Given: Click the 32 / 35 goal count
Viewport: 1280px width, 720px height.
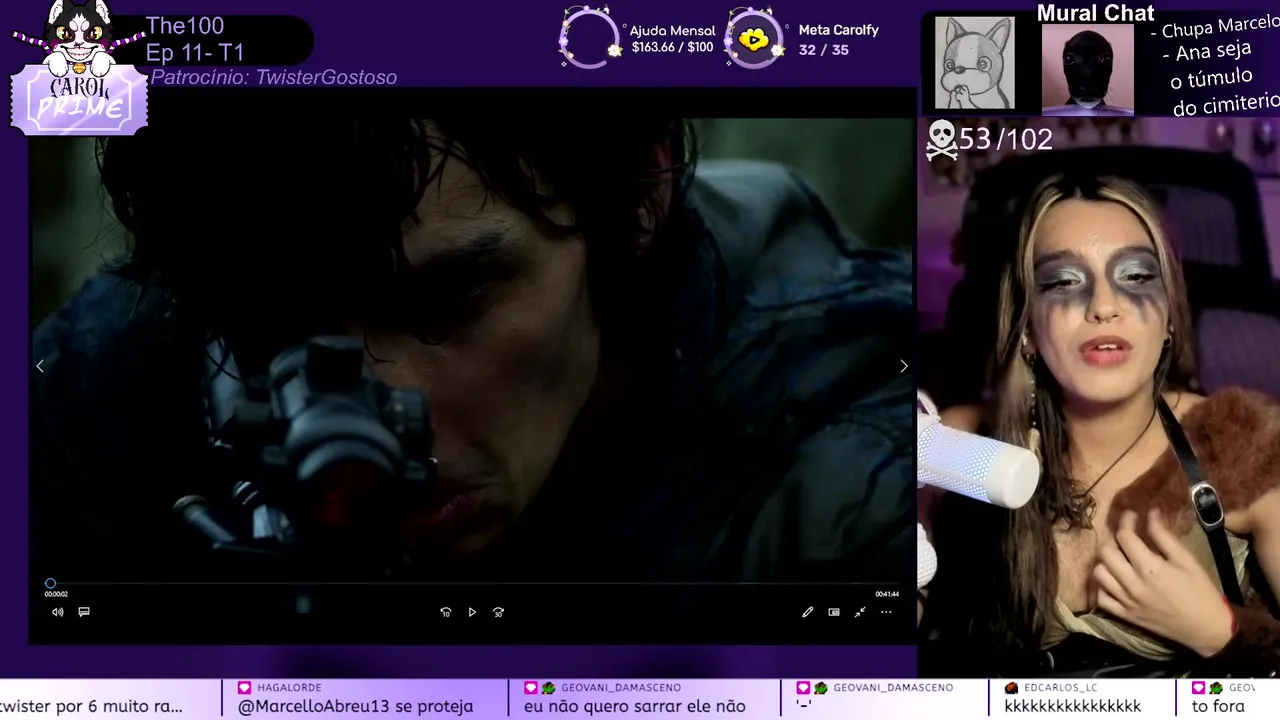Looking at the screenshot, I should coord(824,49).
